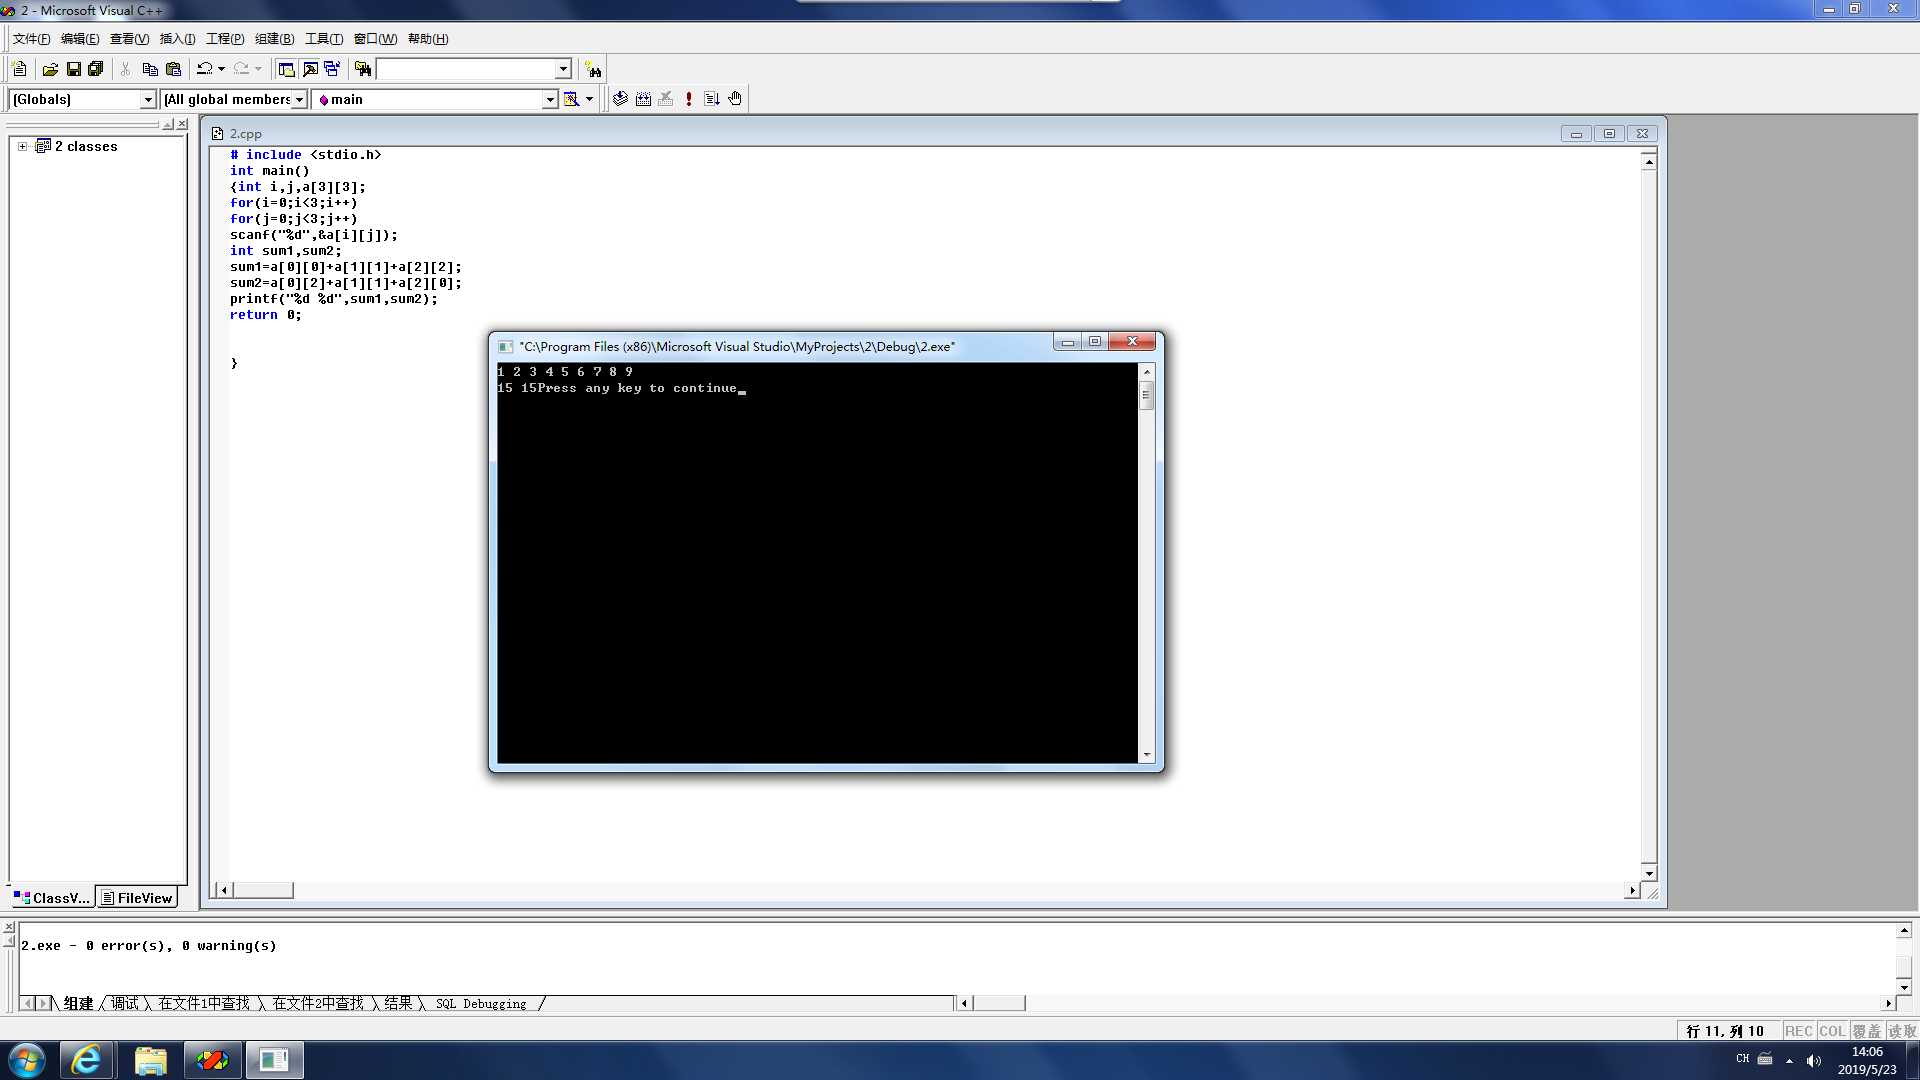The image size is (1920, 1080).
Task: Click the 2.cpp document title
Action: (245, 133)
